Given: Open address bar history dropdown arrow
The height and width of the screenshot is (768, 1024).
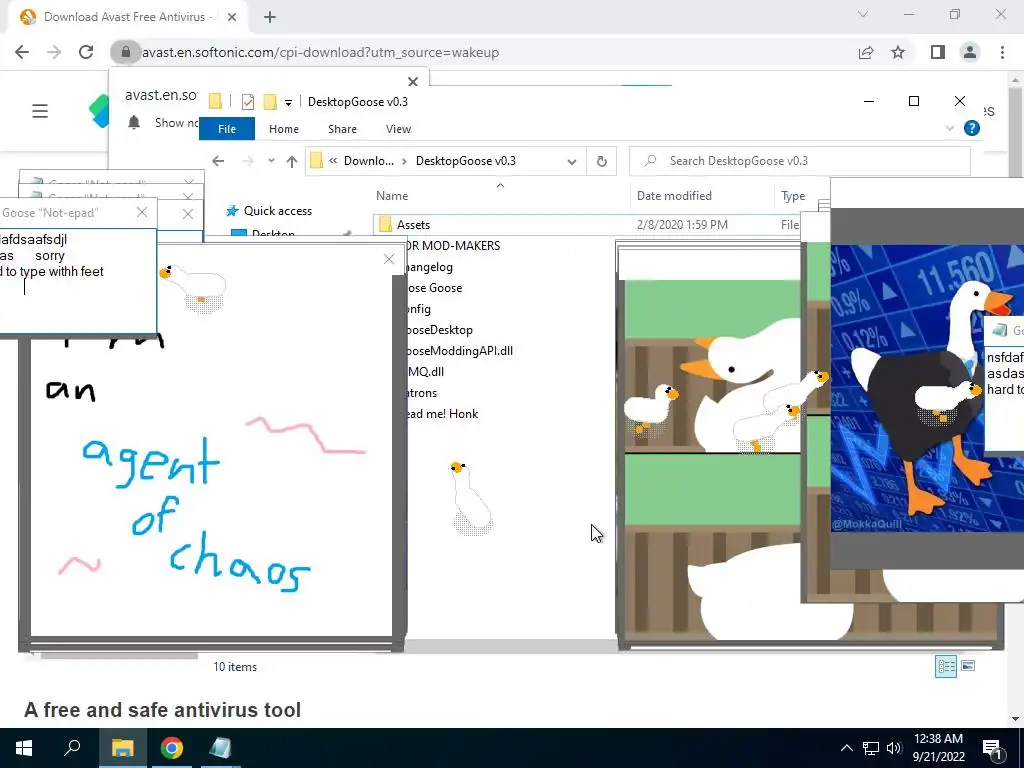Looking at the screenshot, I should pyautogui.click(x=571, y=161).
